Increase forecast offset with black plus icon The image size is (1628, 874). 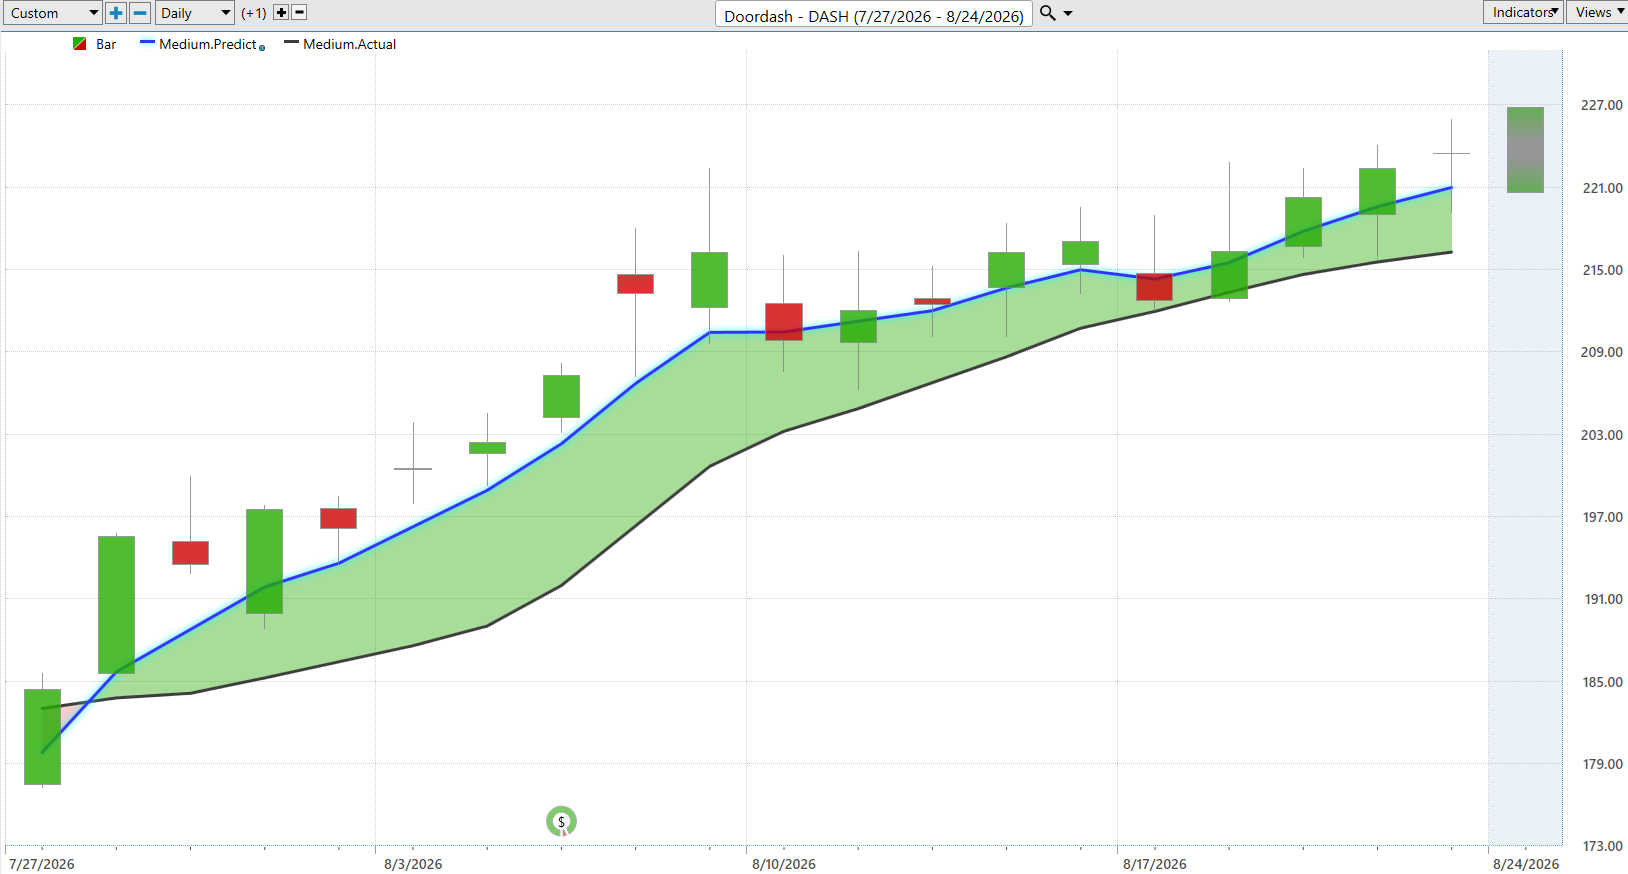click(281, 13)
